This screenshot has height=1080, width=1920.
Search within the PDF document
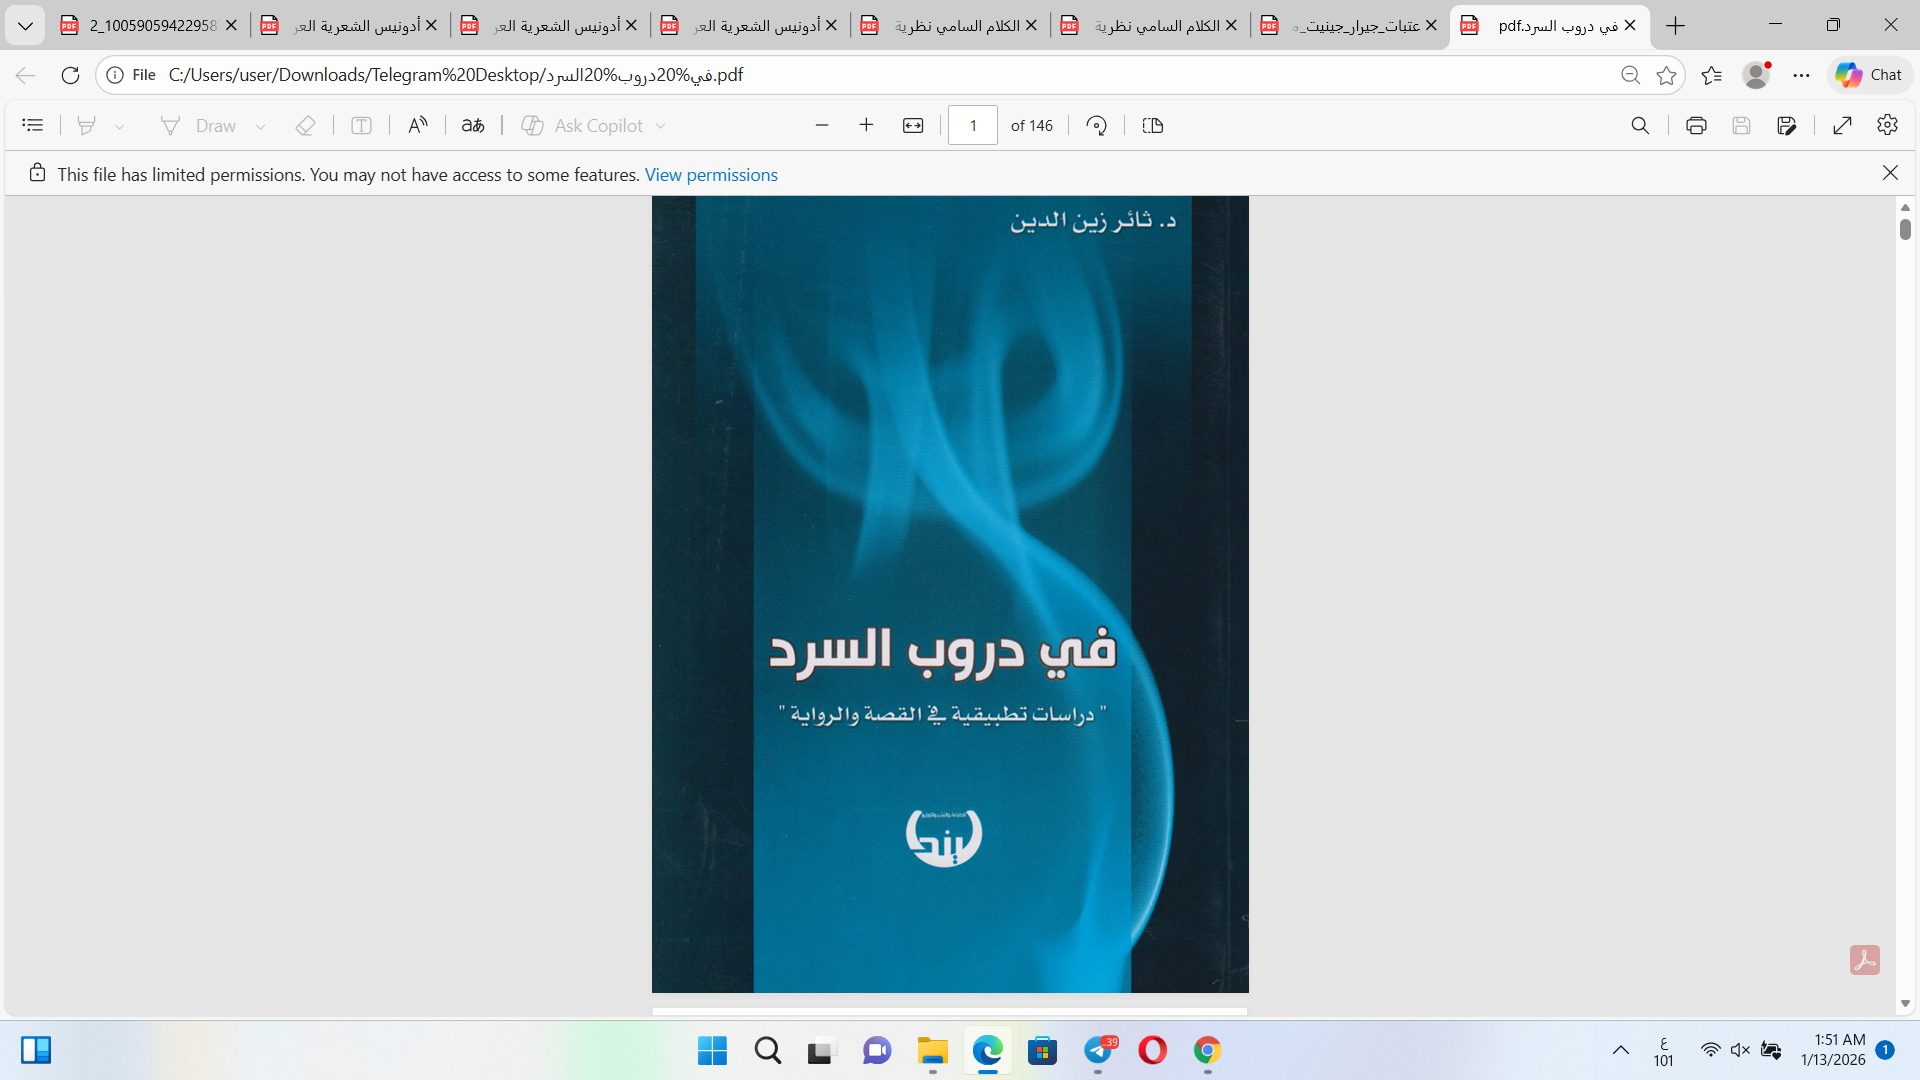point(1640,125)
